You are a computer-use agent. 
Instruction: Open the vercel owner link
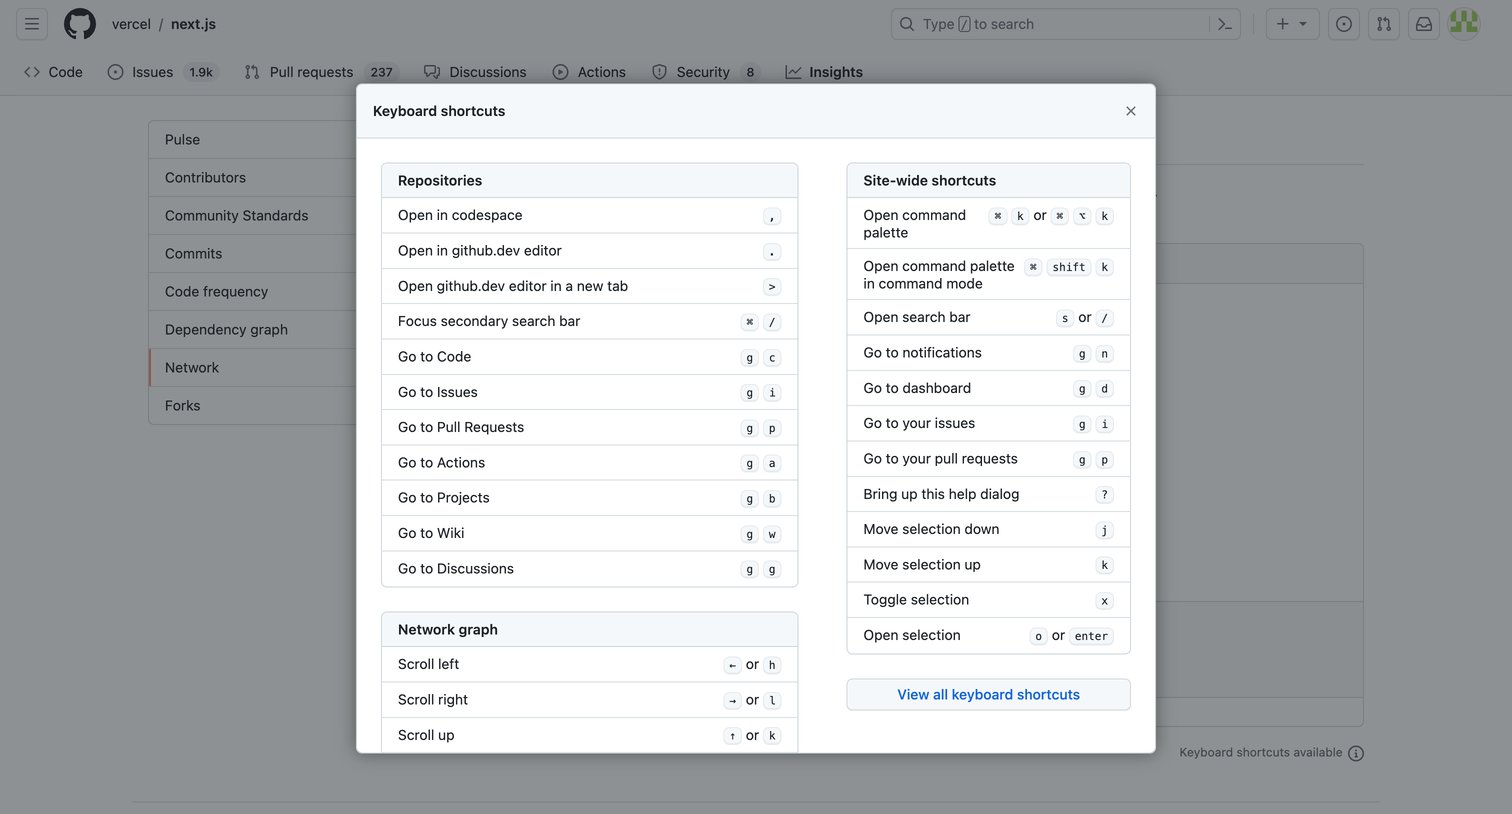(131, 24)
